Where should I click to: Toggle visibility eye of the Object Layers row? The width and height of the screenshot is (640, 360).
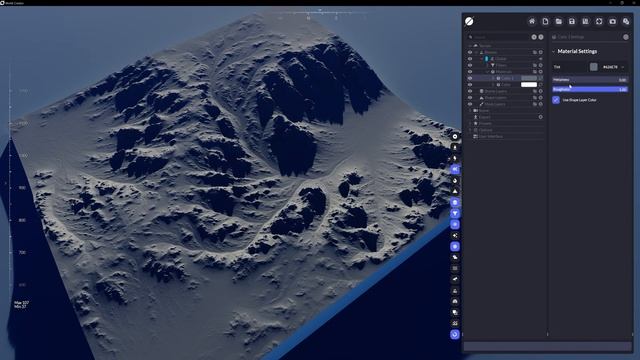point(470,98)
